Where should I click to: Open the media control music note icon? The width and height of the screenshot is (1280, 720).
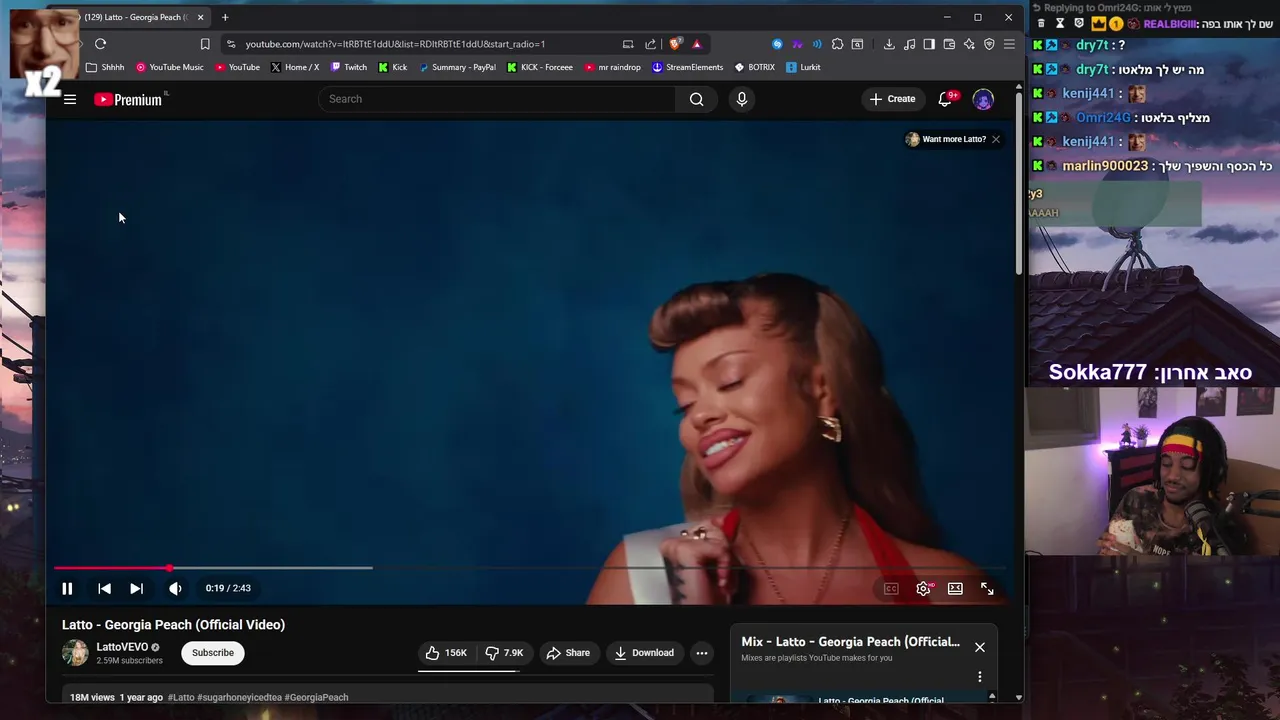coord(909,44)
